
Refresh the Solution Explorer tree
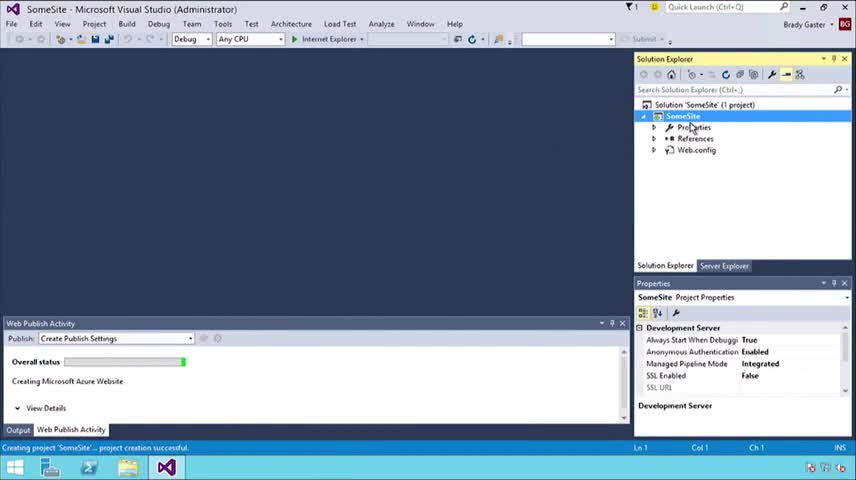coord(726,75)
